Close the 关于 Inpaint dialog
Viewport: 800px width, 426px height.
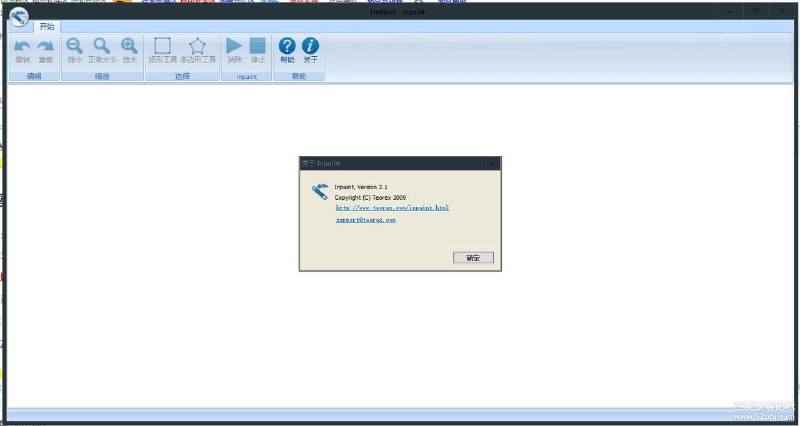[x=492, y=163]
